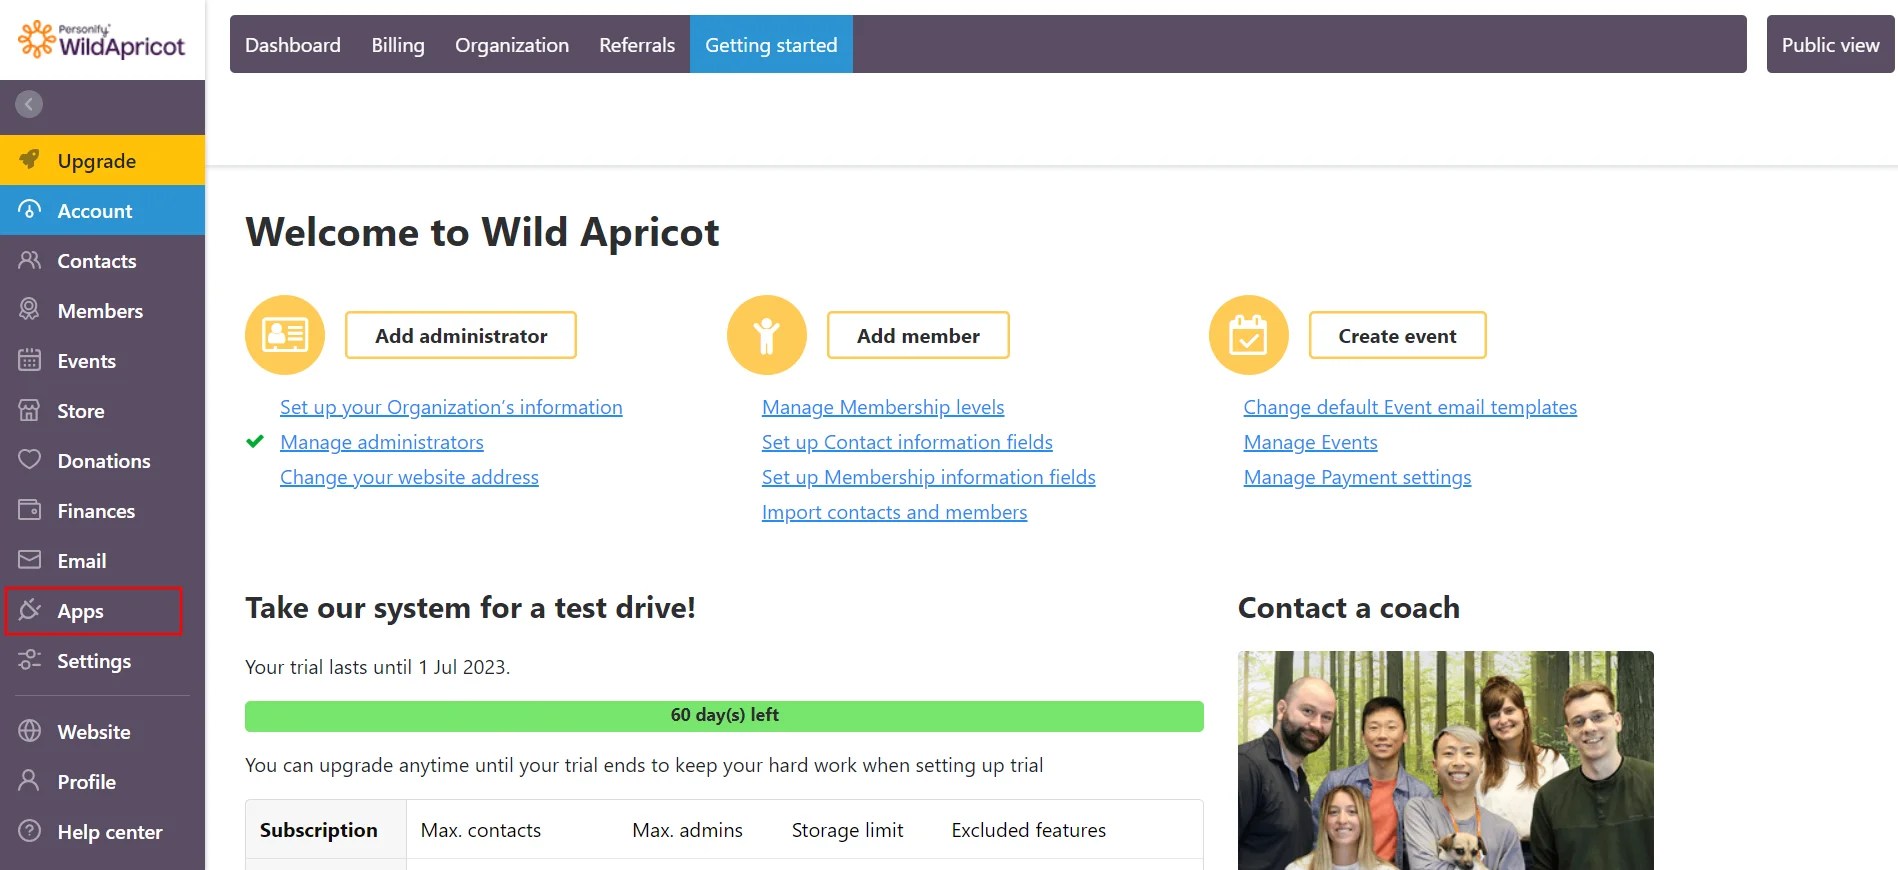
Task: Open Change your website address link
Action: coord(409,477)
